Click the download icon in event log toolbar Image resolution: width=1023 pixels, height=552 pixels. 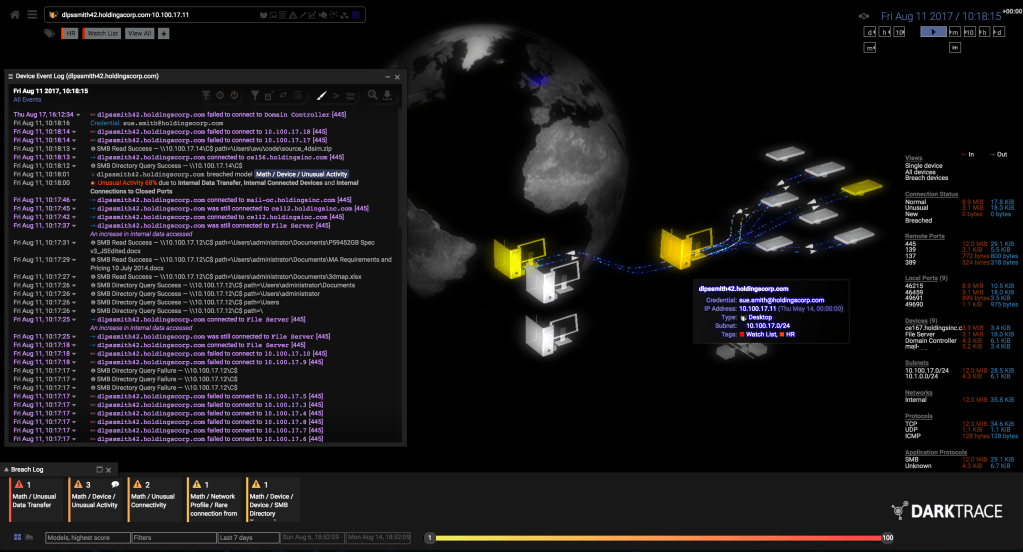(x=387, y=95)
